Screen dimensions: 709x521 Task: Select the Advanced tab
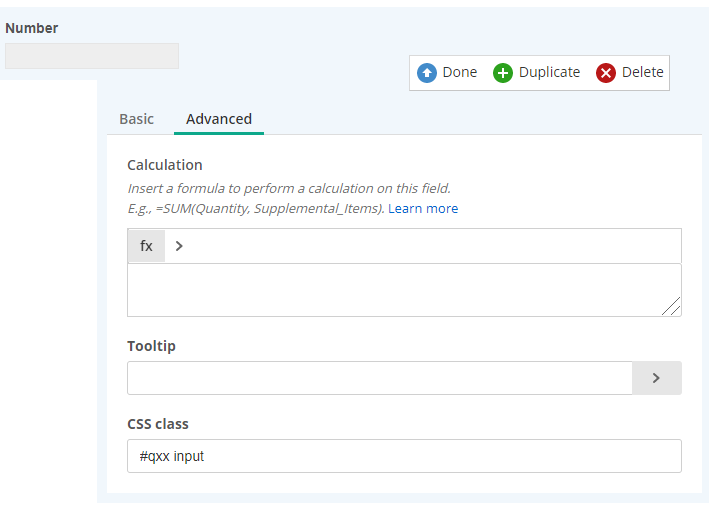[x=219, y=119]
